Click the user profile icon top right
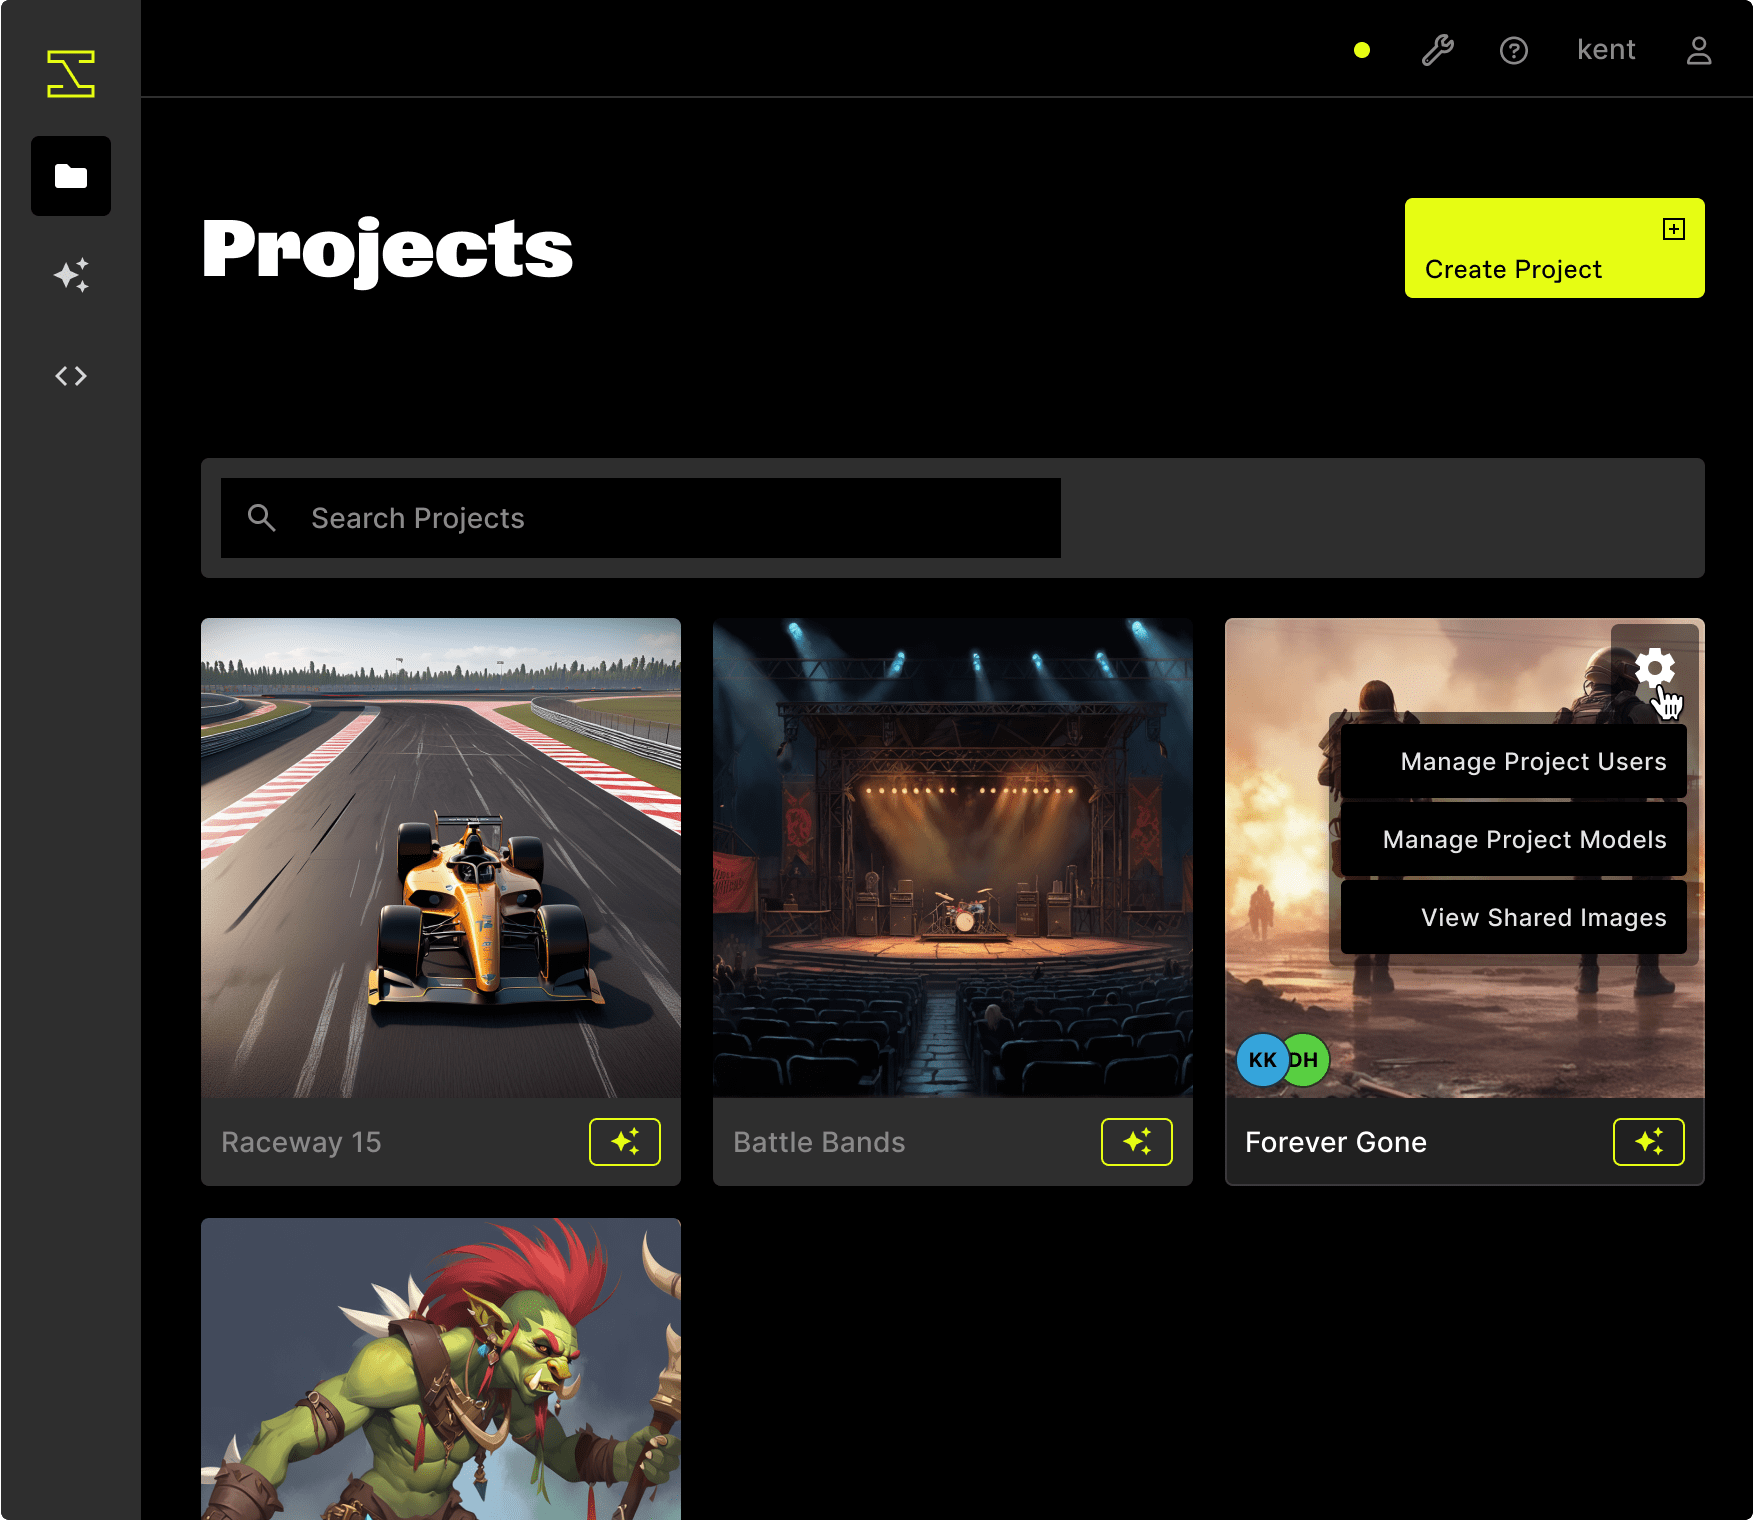The height and width of the screenshot is (1520, 1753). point(1698,49)
